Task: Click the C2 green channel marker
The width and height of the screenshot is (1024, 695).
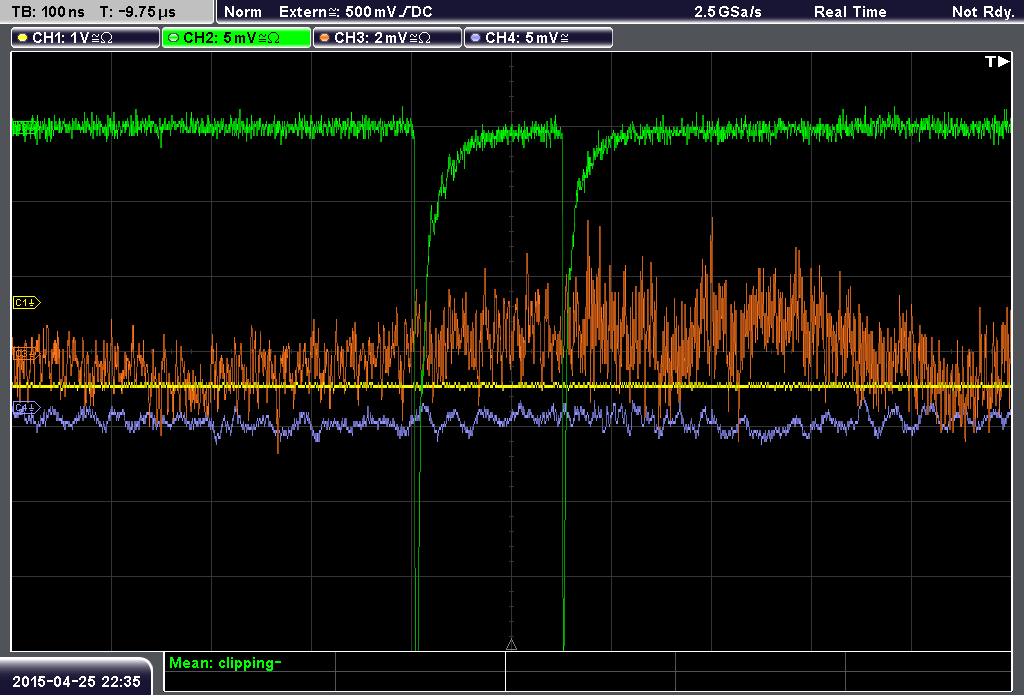Action: pos(25,127)
